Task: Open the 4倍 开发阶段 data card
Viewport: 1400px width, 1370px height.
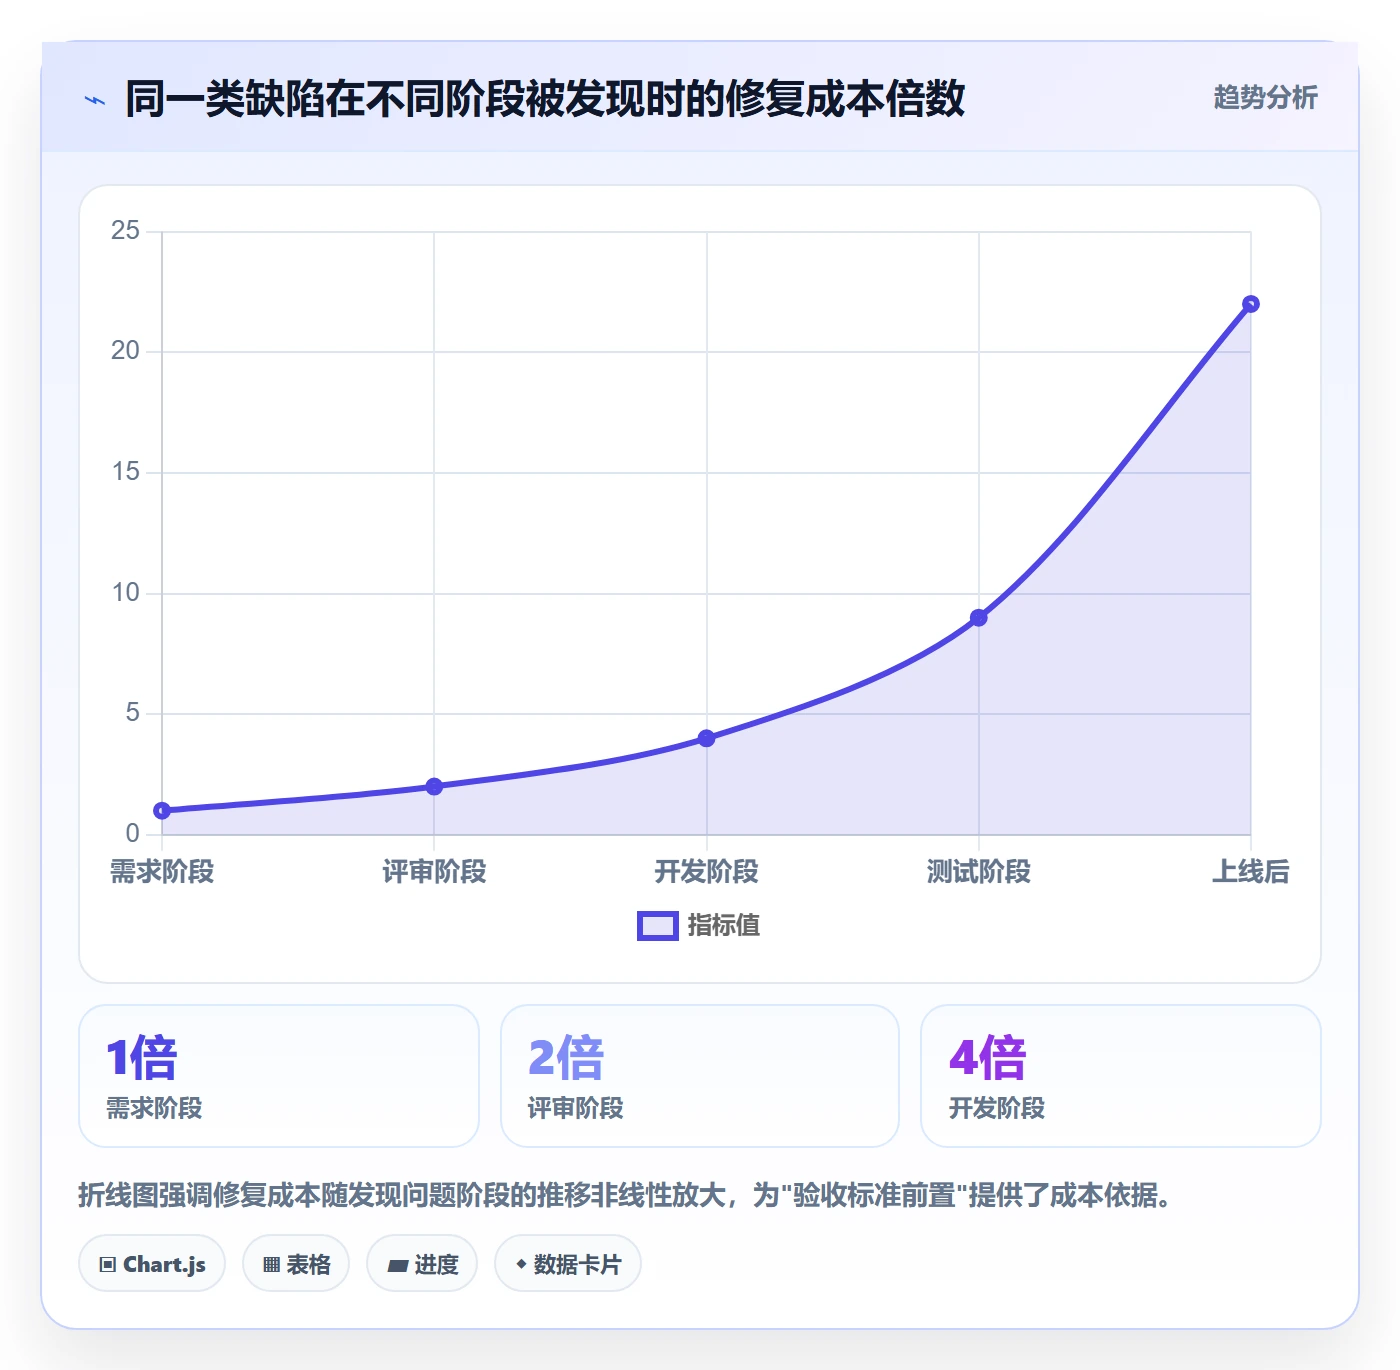Action: [1121, 1076]
